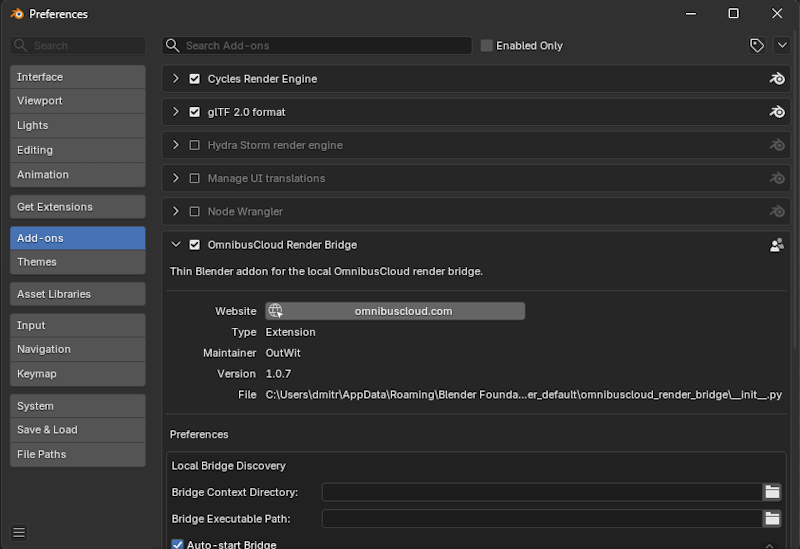
Task: Click the Blender icon on Node Wrangler row
Action: click(777, 212)
